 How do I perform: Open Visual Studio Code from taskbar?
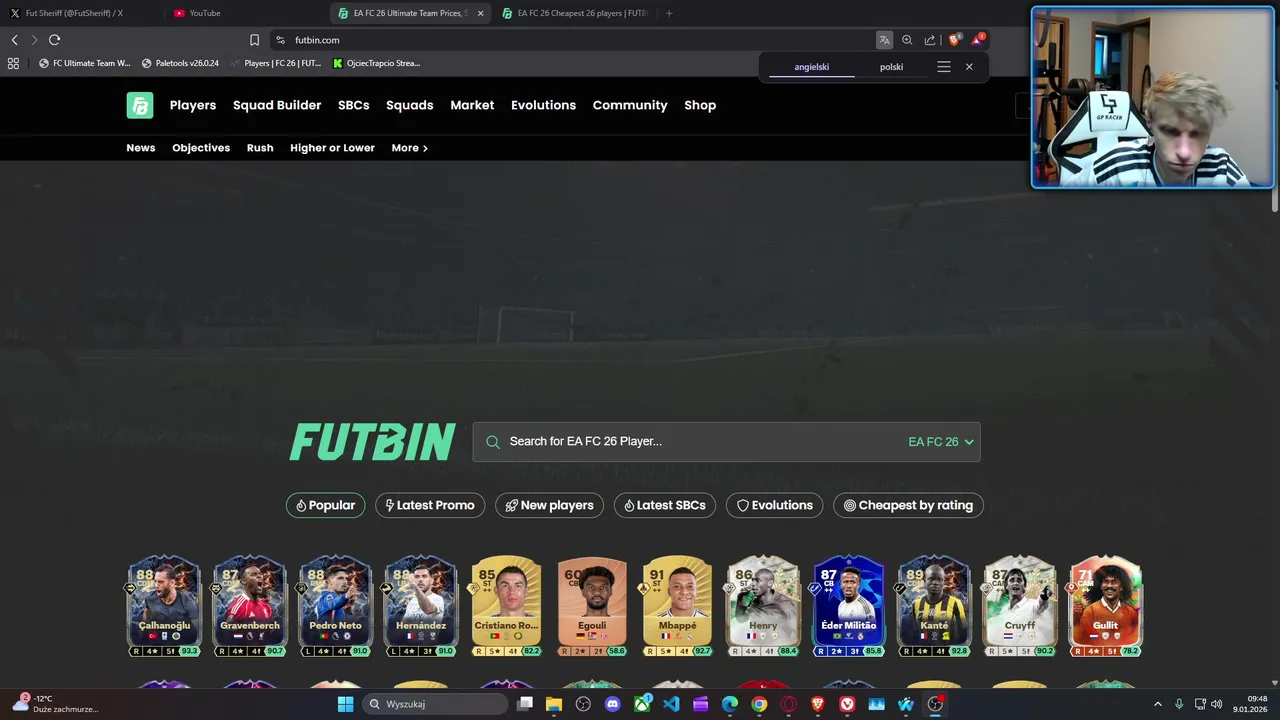(671, 704)
